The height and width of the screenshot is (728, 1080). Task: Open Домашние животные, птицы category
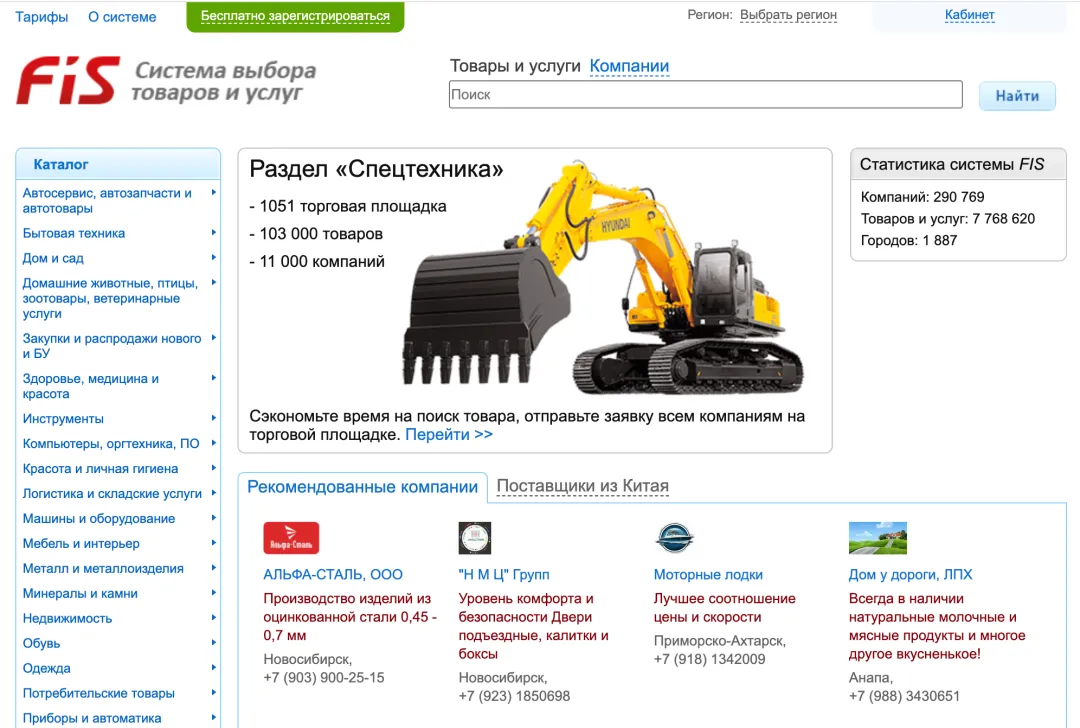pyautogui.click(x=110, y=298)
